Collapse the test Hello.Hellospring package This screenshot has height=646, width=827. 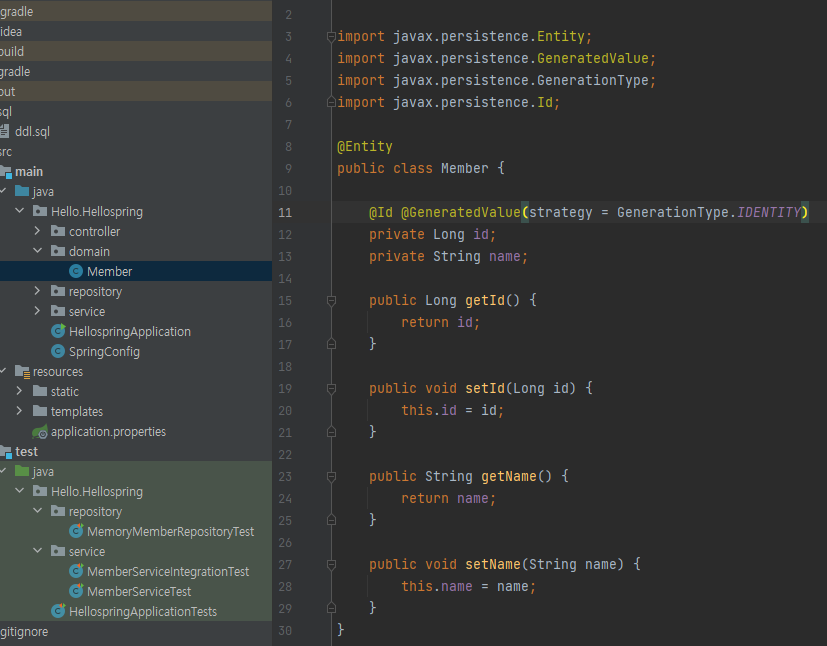pos(20,491)
